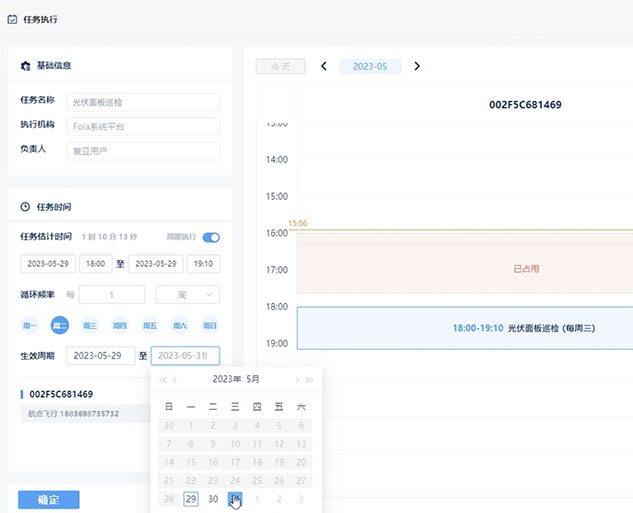Click the 基础信息 section icon
This screenshot has height=513, width=633.
[x=25, y=66]
